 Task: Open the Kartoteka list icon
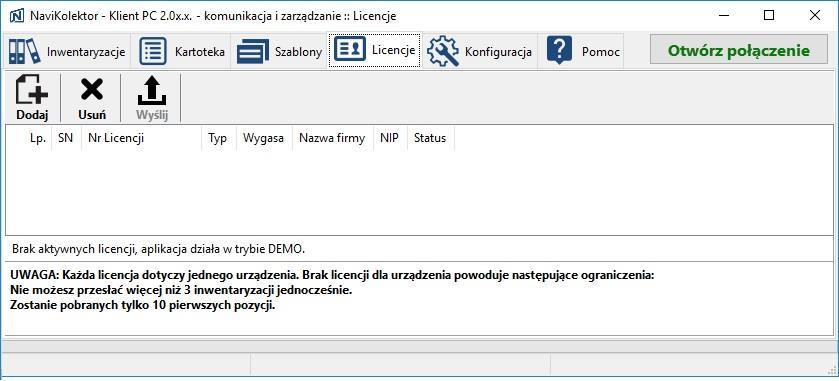coord(153,51)
